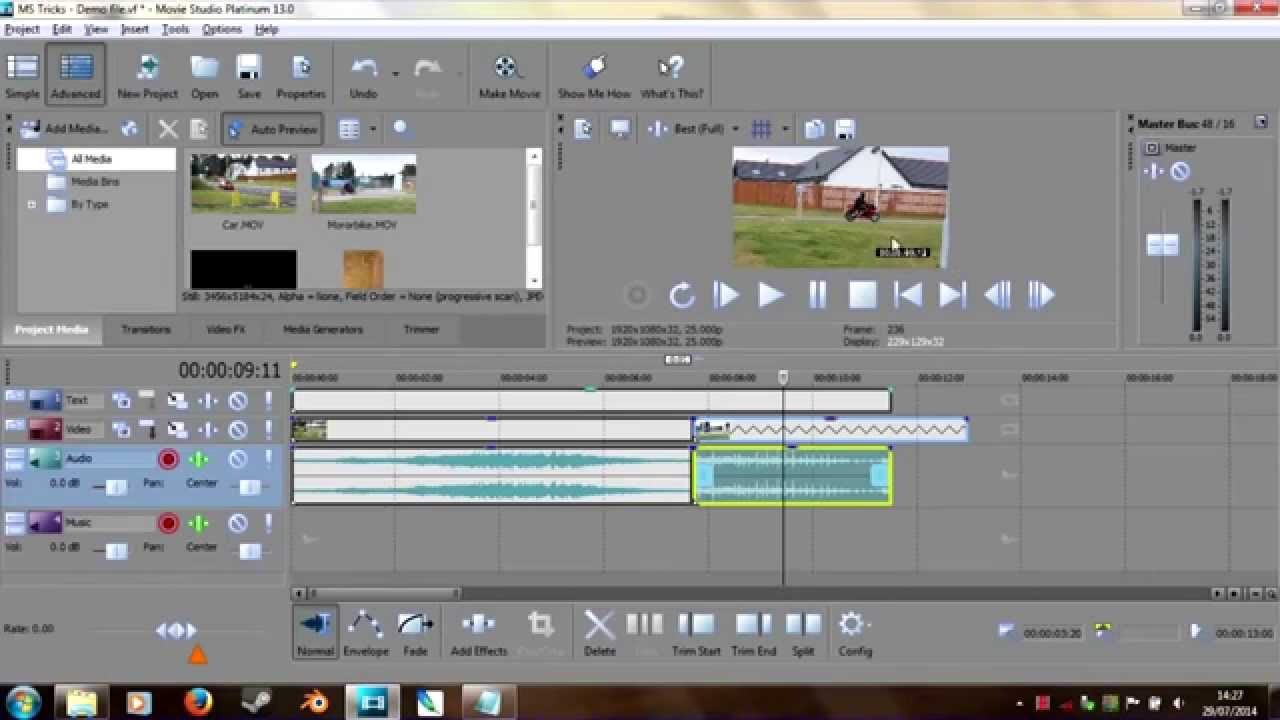Select the Car.MOV media thumbnail
Image resolution: width=1280 pixels, height=720 pixels.
(x=243, y=183)
